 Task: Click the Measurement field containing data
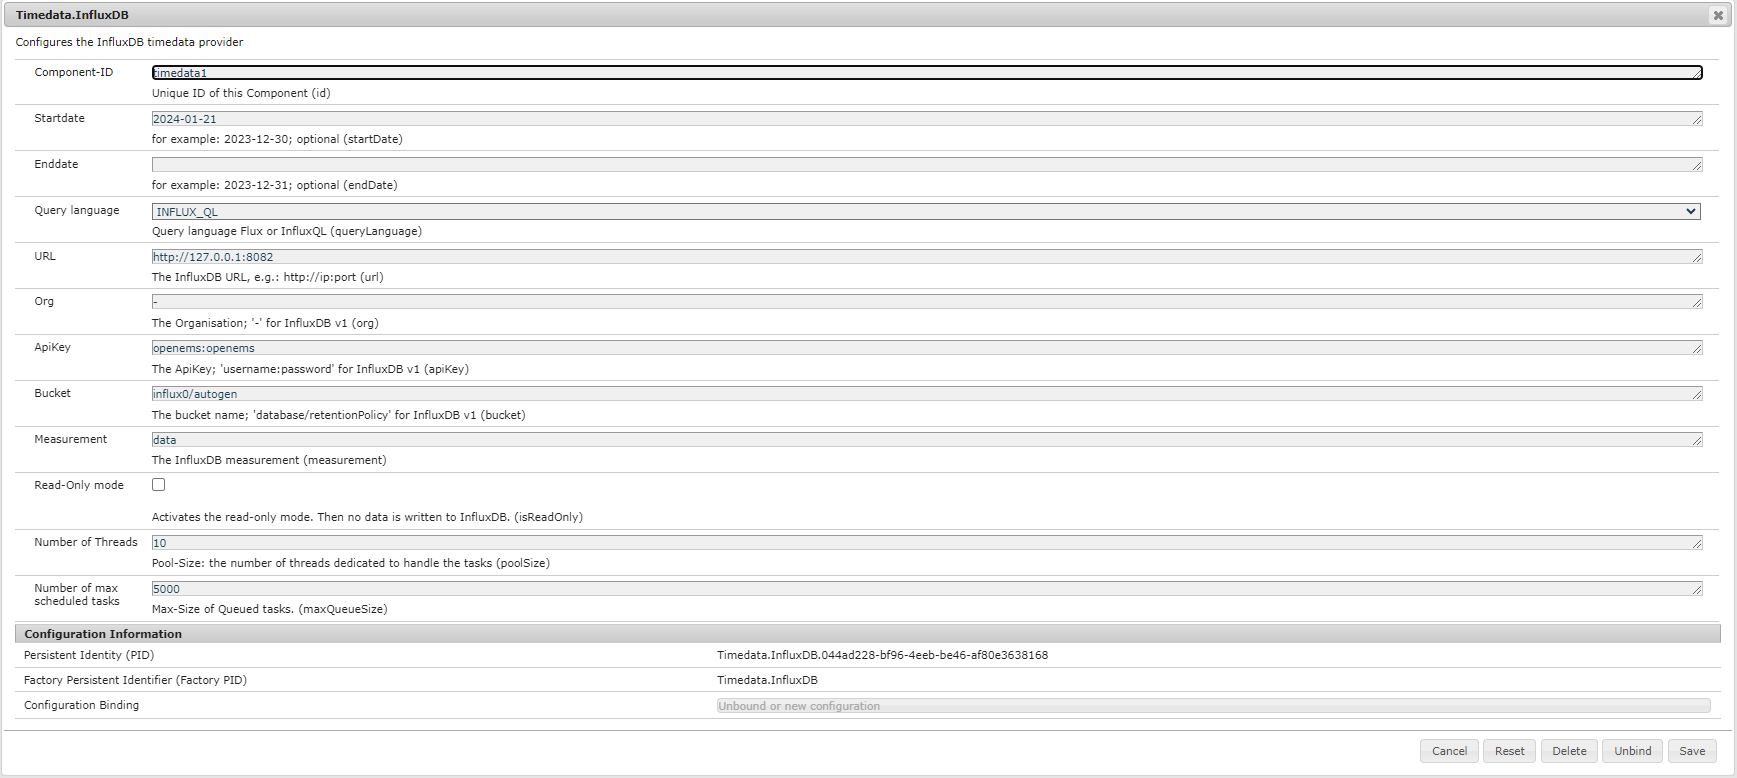point(927,440)
